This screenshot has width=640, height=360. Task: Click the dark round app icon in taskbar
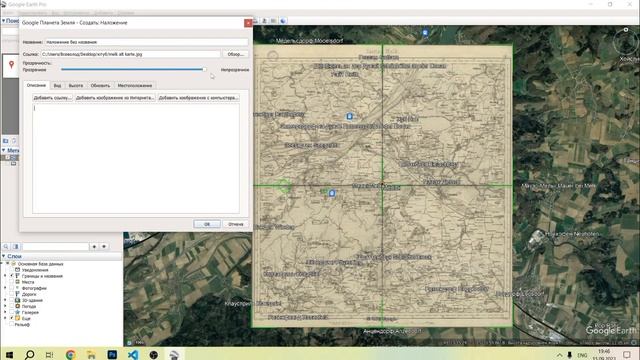pos(153,355)
